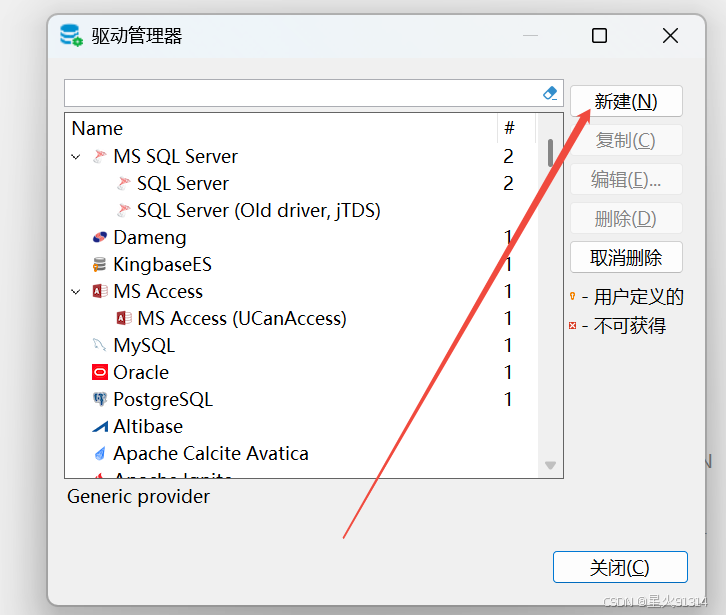
Task: Click the 用户定义的 legend text
Action: click(639, 297)
